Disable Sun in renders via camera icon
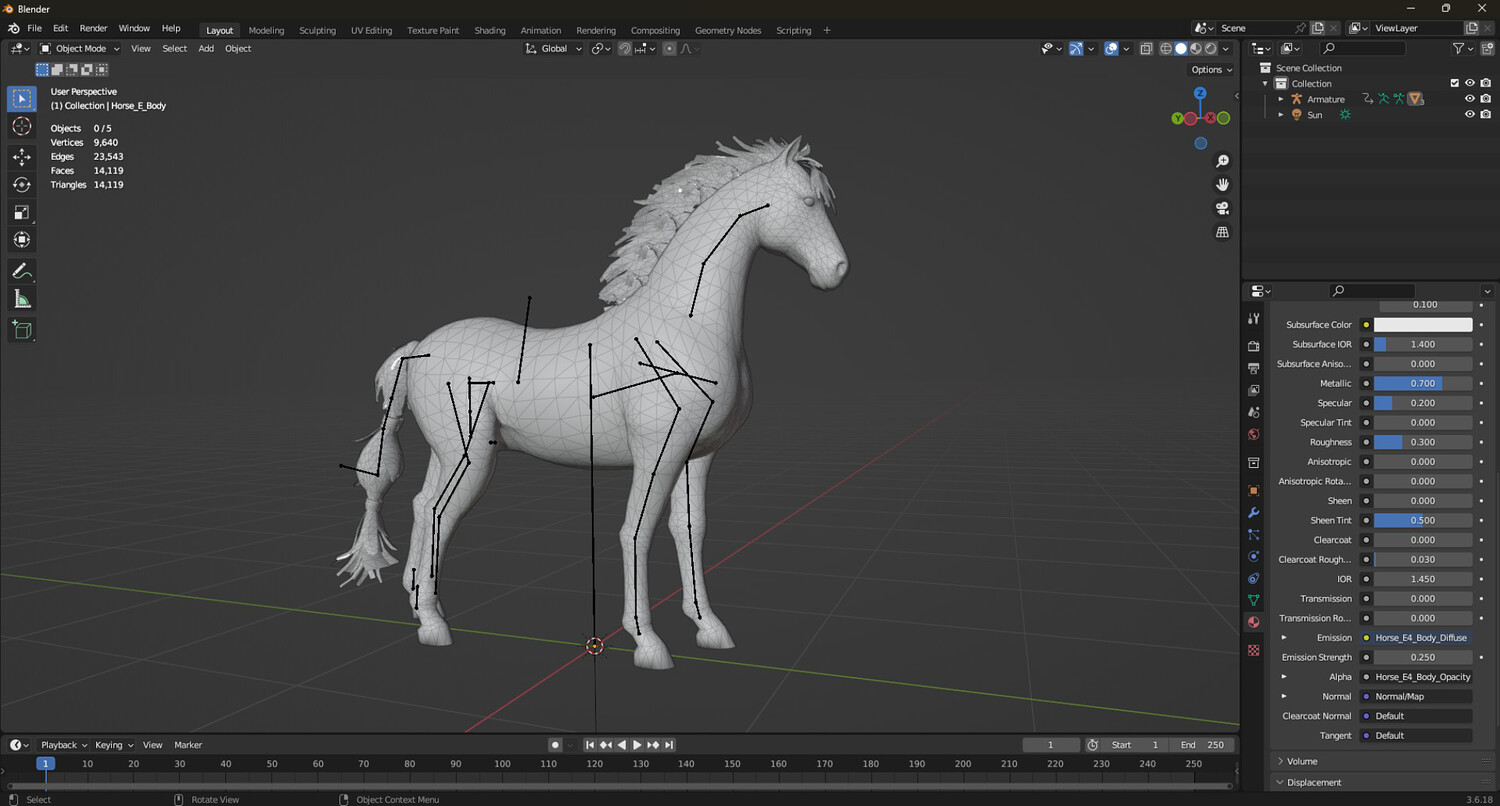The height and width of the screenshot is (806, 1500). [1486, 115]
